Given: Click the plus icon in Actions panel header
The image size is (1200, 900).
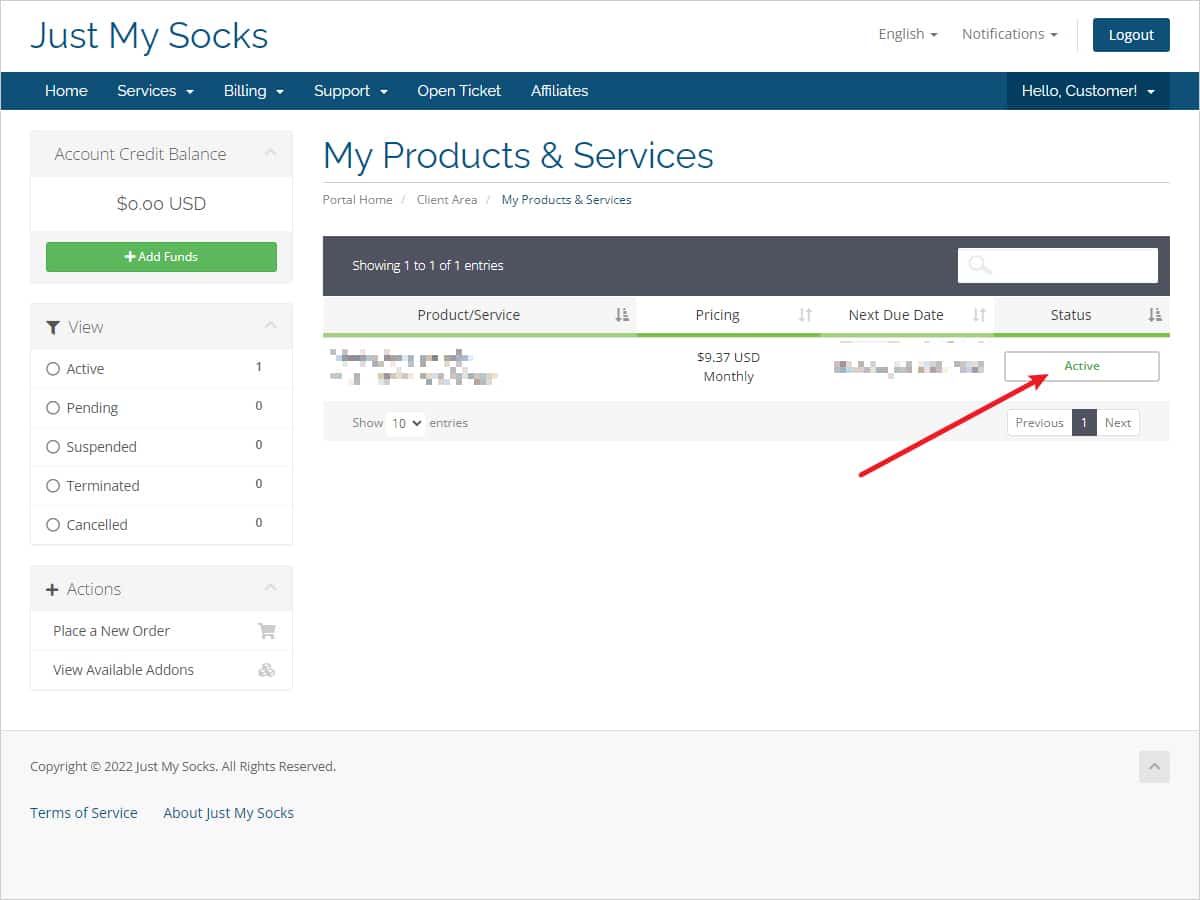Looking at the screenshot, I should [53, 589].
